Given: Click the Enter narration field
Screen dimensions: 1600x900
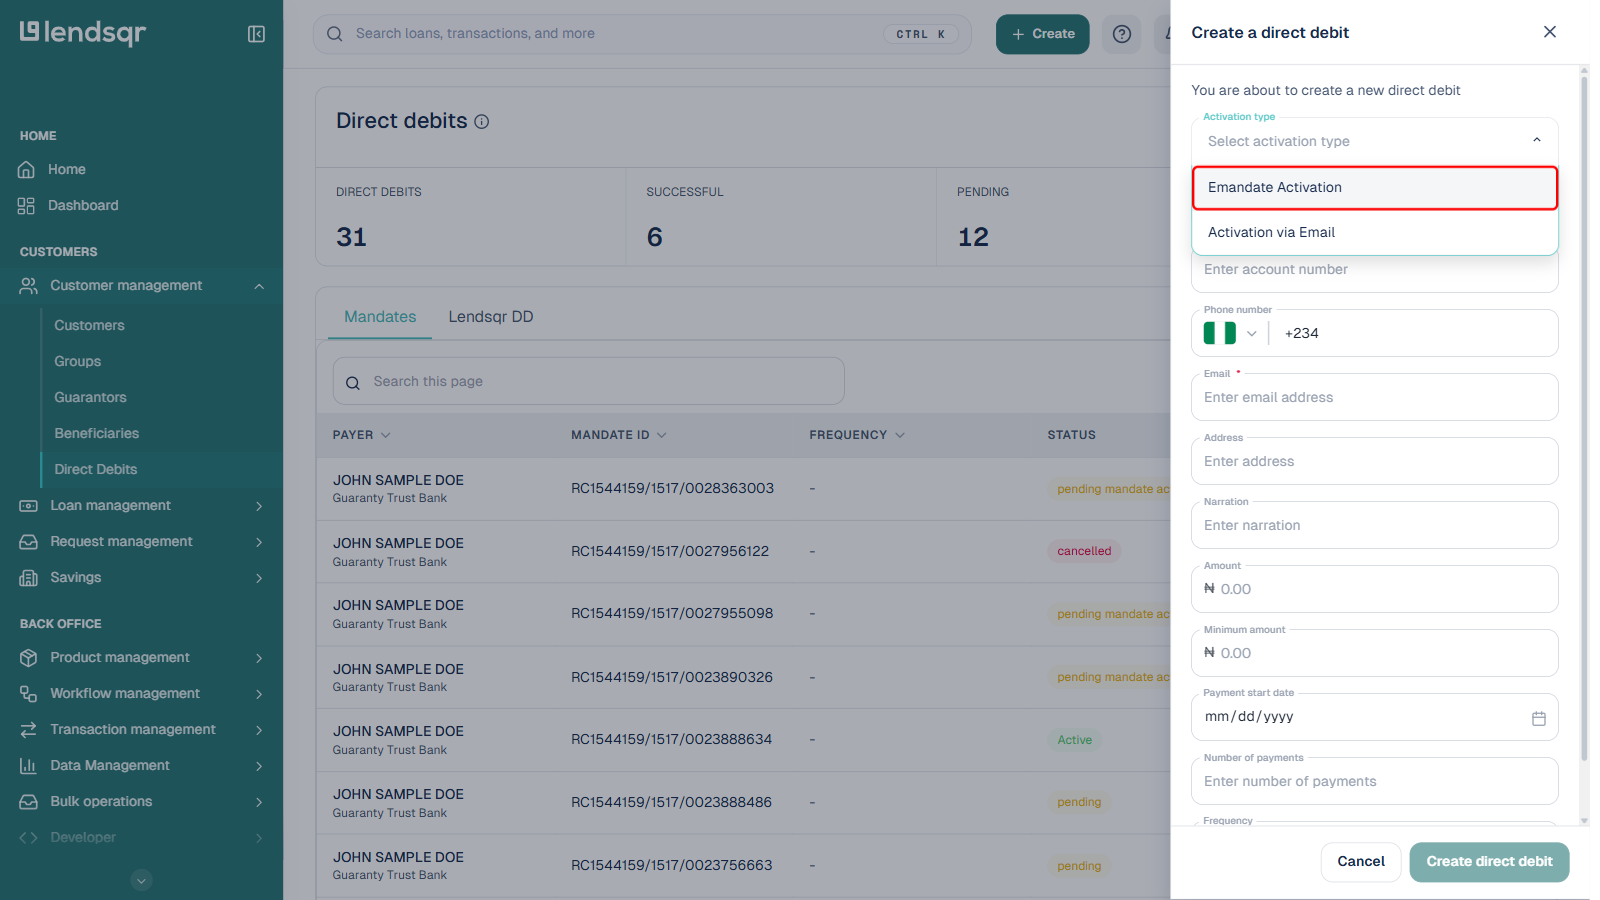Looking at the screenshot, I should [1375, 526].
